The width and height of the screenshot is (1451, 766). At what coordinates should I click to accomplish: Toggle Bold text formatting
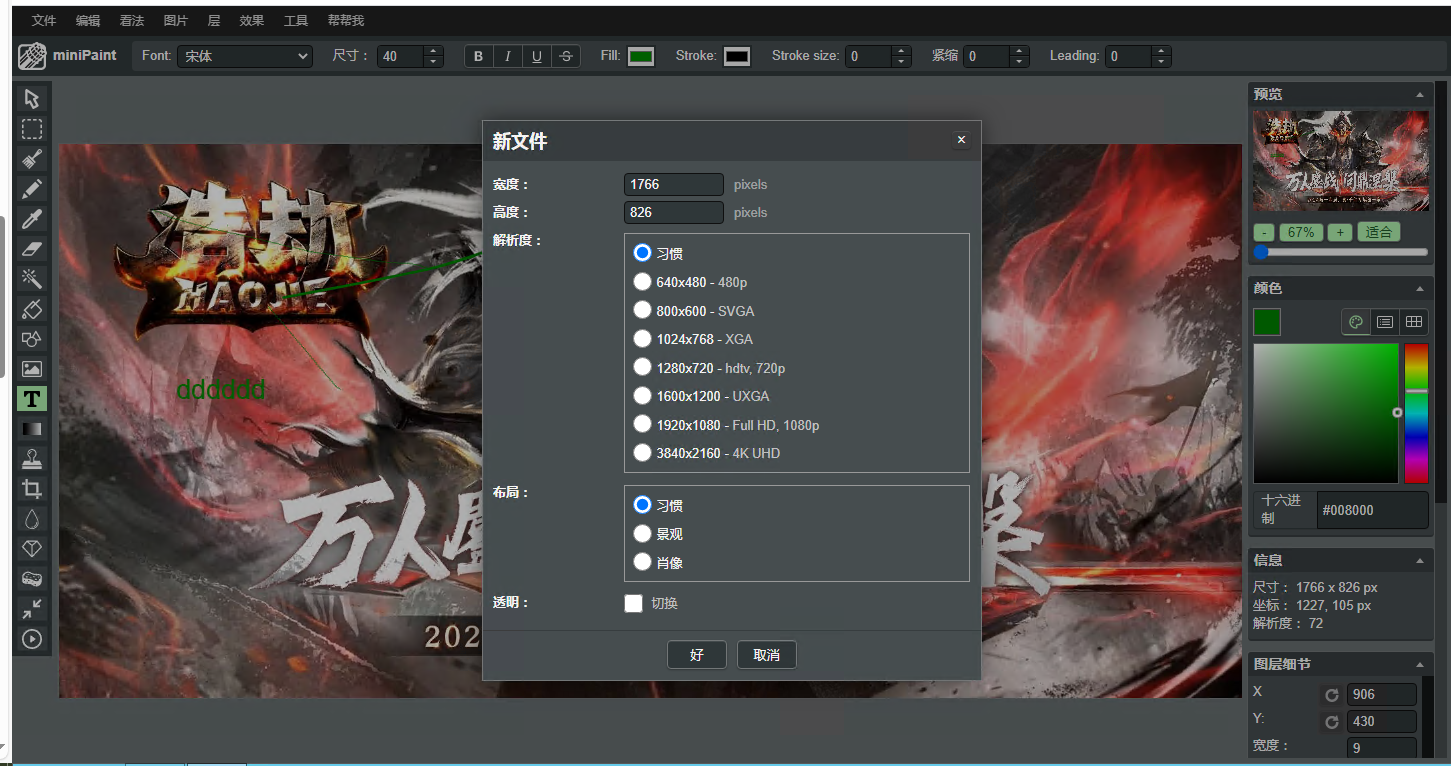click(478, 56)
